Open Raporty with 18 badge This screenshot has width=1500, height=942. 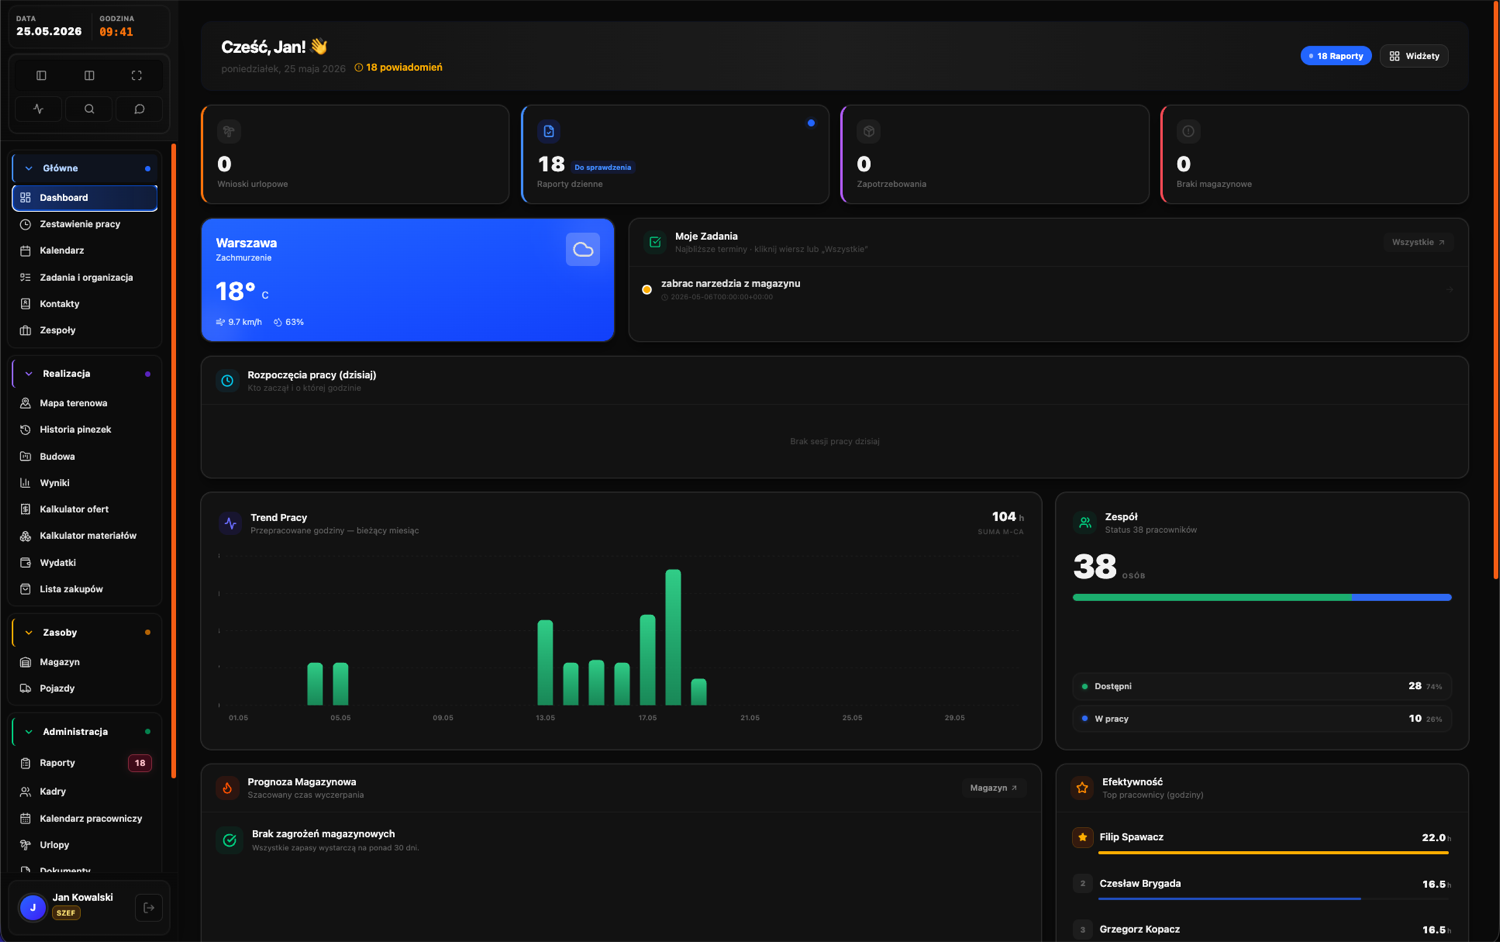[85, 763]
